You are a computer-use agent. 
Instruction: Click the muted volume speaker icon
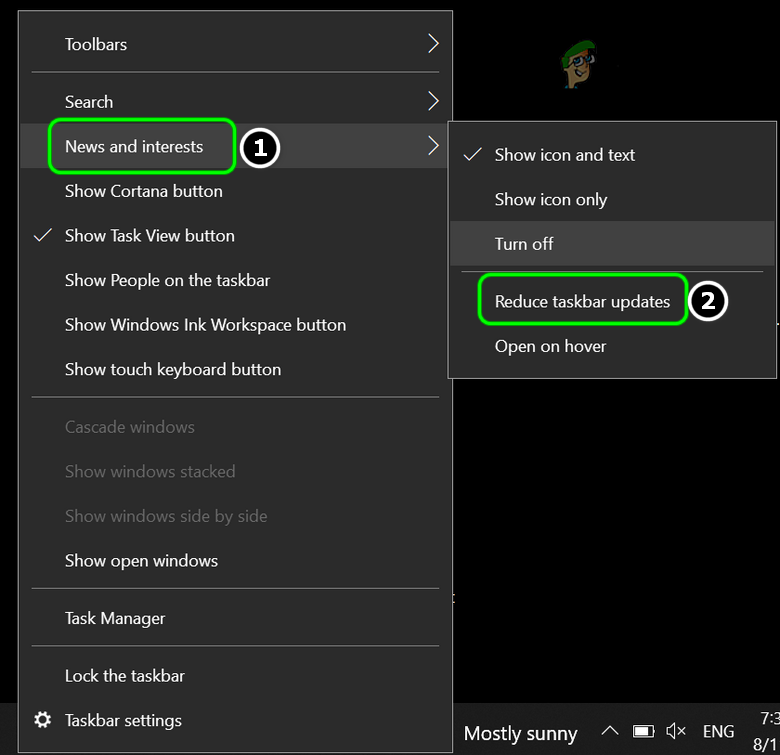tap(677, 732)
